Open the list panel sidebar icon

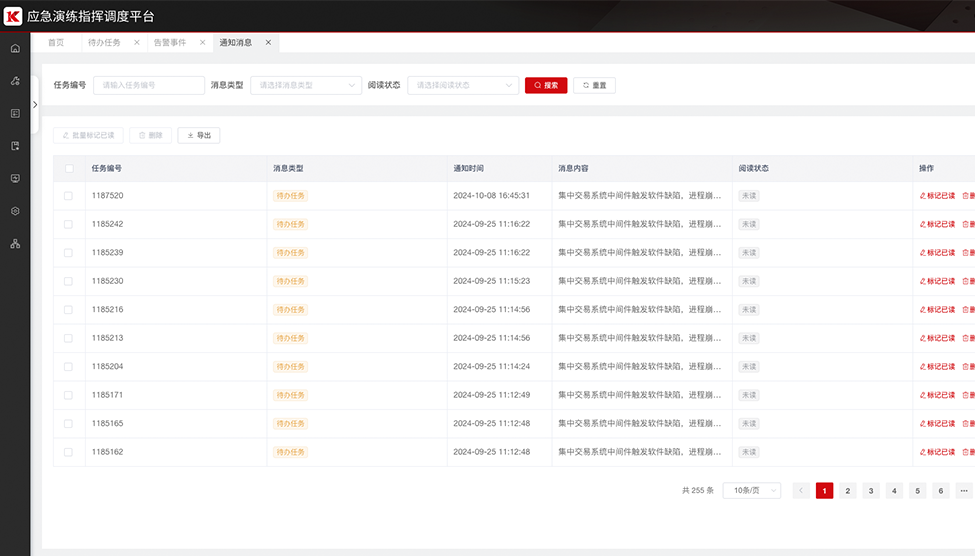[x=15, y=113]
